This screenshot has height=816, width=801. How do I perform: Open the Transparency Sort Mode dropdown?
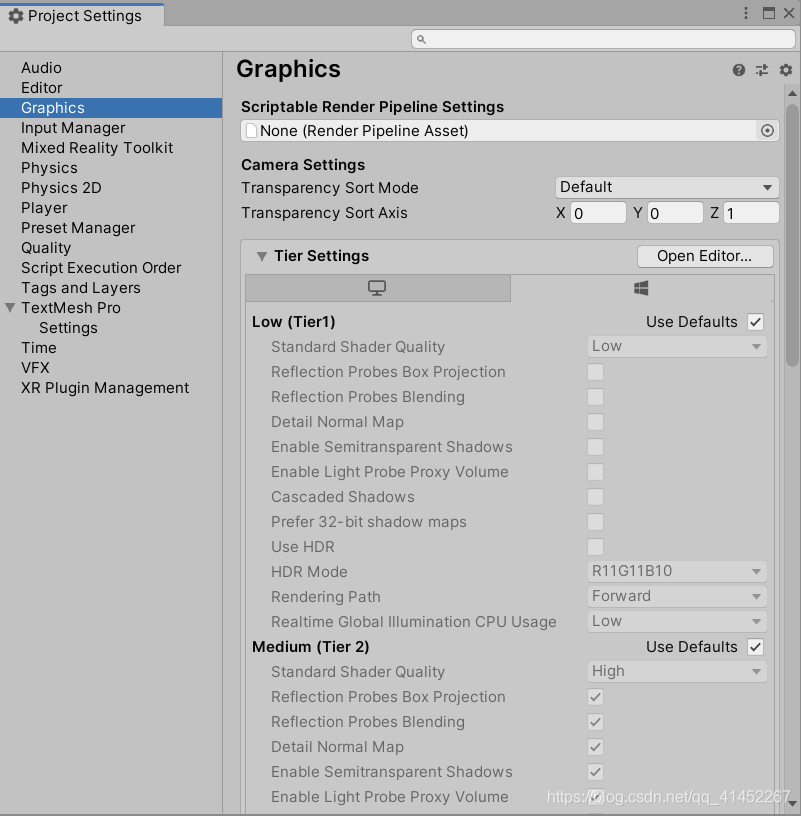(666, 187)
